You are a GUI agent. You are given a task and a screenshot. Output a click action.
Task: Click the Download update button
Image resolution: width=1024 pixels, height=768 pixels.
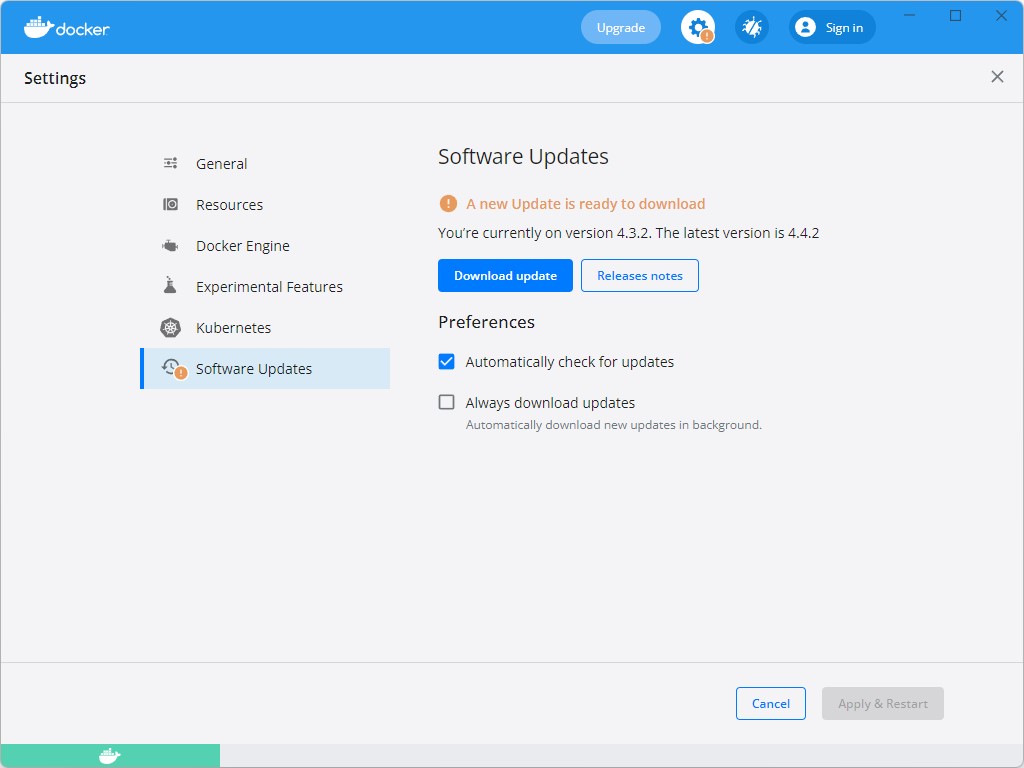click(x=505, y=275)
